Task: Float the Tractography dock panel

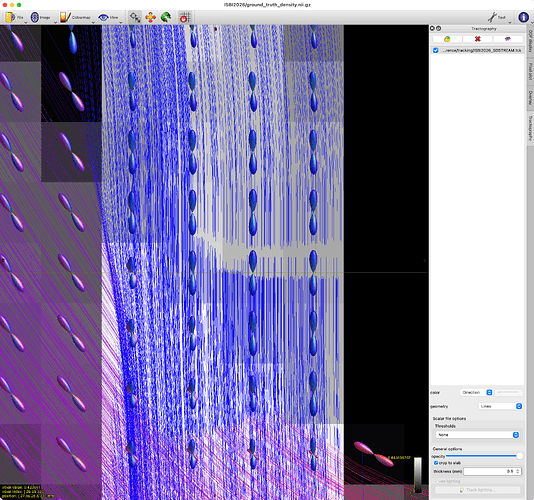Action: coord(439,28)
